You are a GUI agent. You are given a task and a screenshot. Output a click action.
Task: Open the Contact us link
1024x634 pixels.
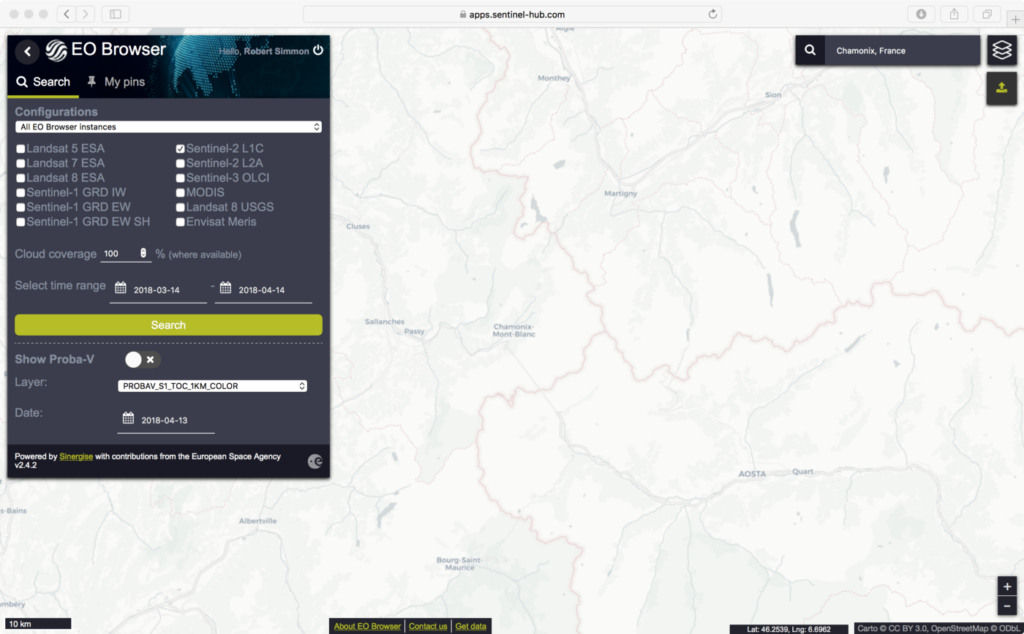point(428,626)
